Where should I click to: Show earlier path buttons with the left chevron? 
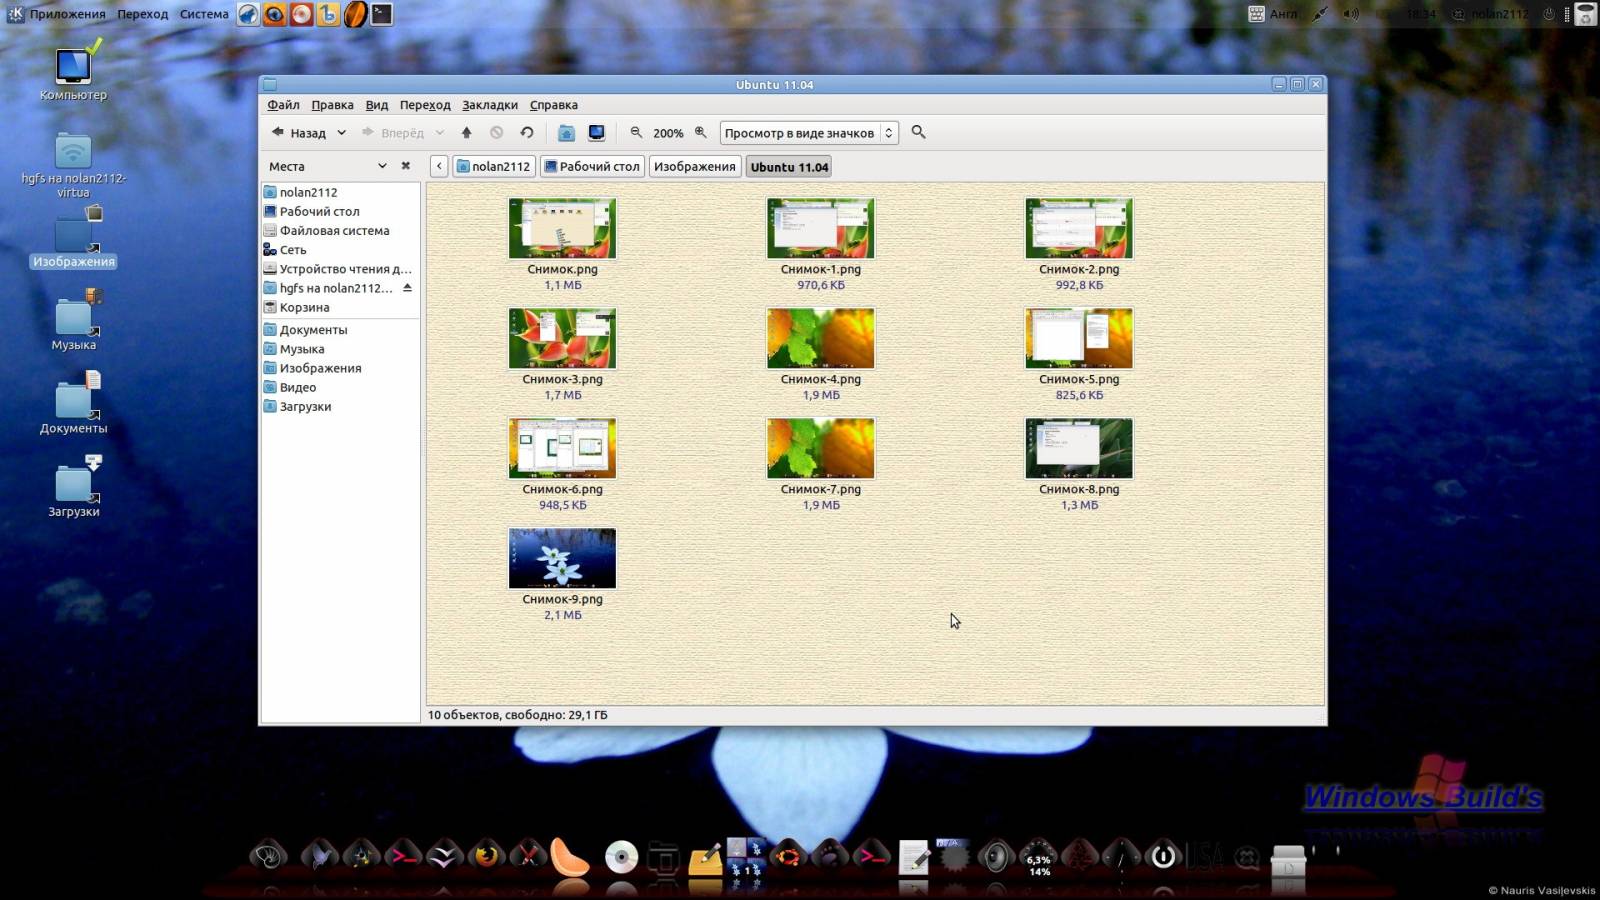(x=439, y=166)
